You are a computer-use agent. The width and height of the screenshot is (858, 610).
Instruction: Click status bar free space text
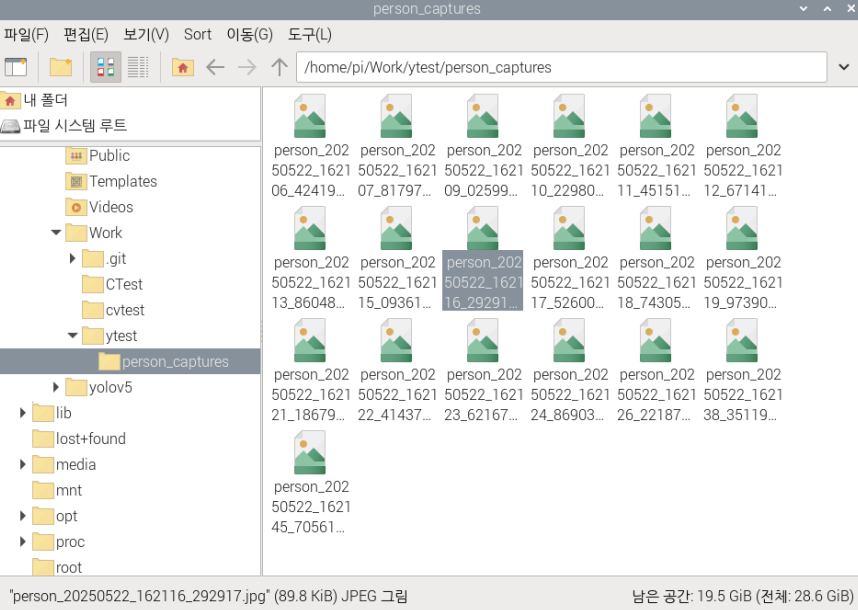[742, 596]
